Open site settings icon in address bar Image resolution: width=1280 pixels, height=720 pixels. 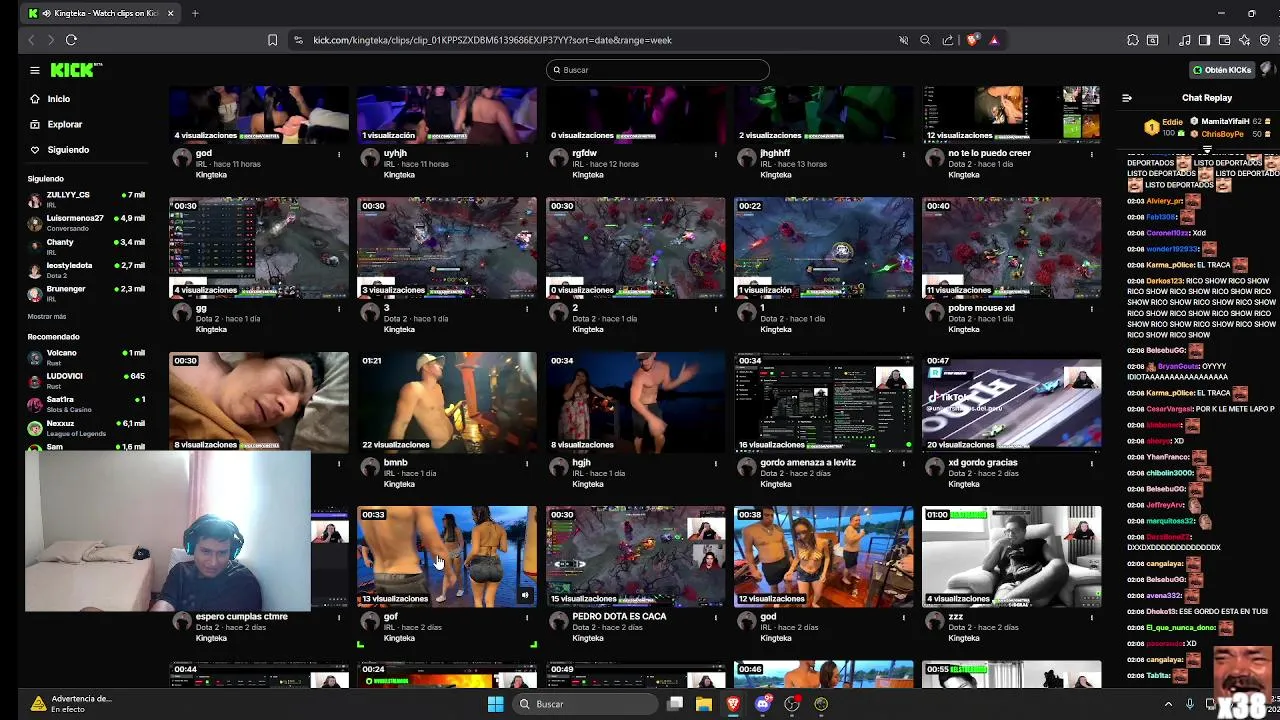point(298,40)
